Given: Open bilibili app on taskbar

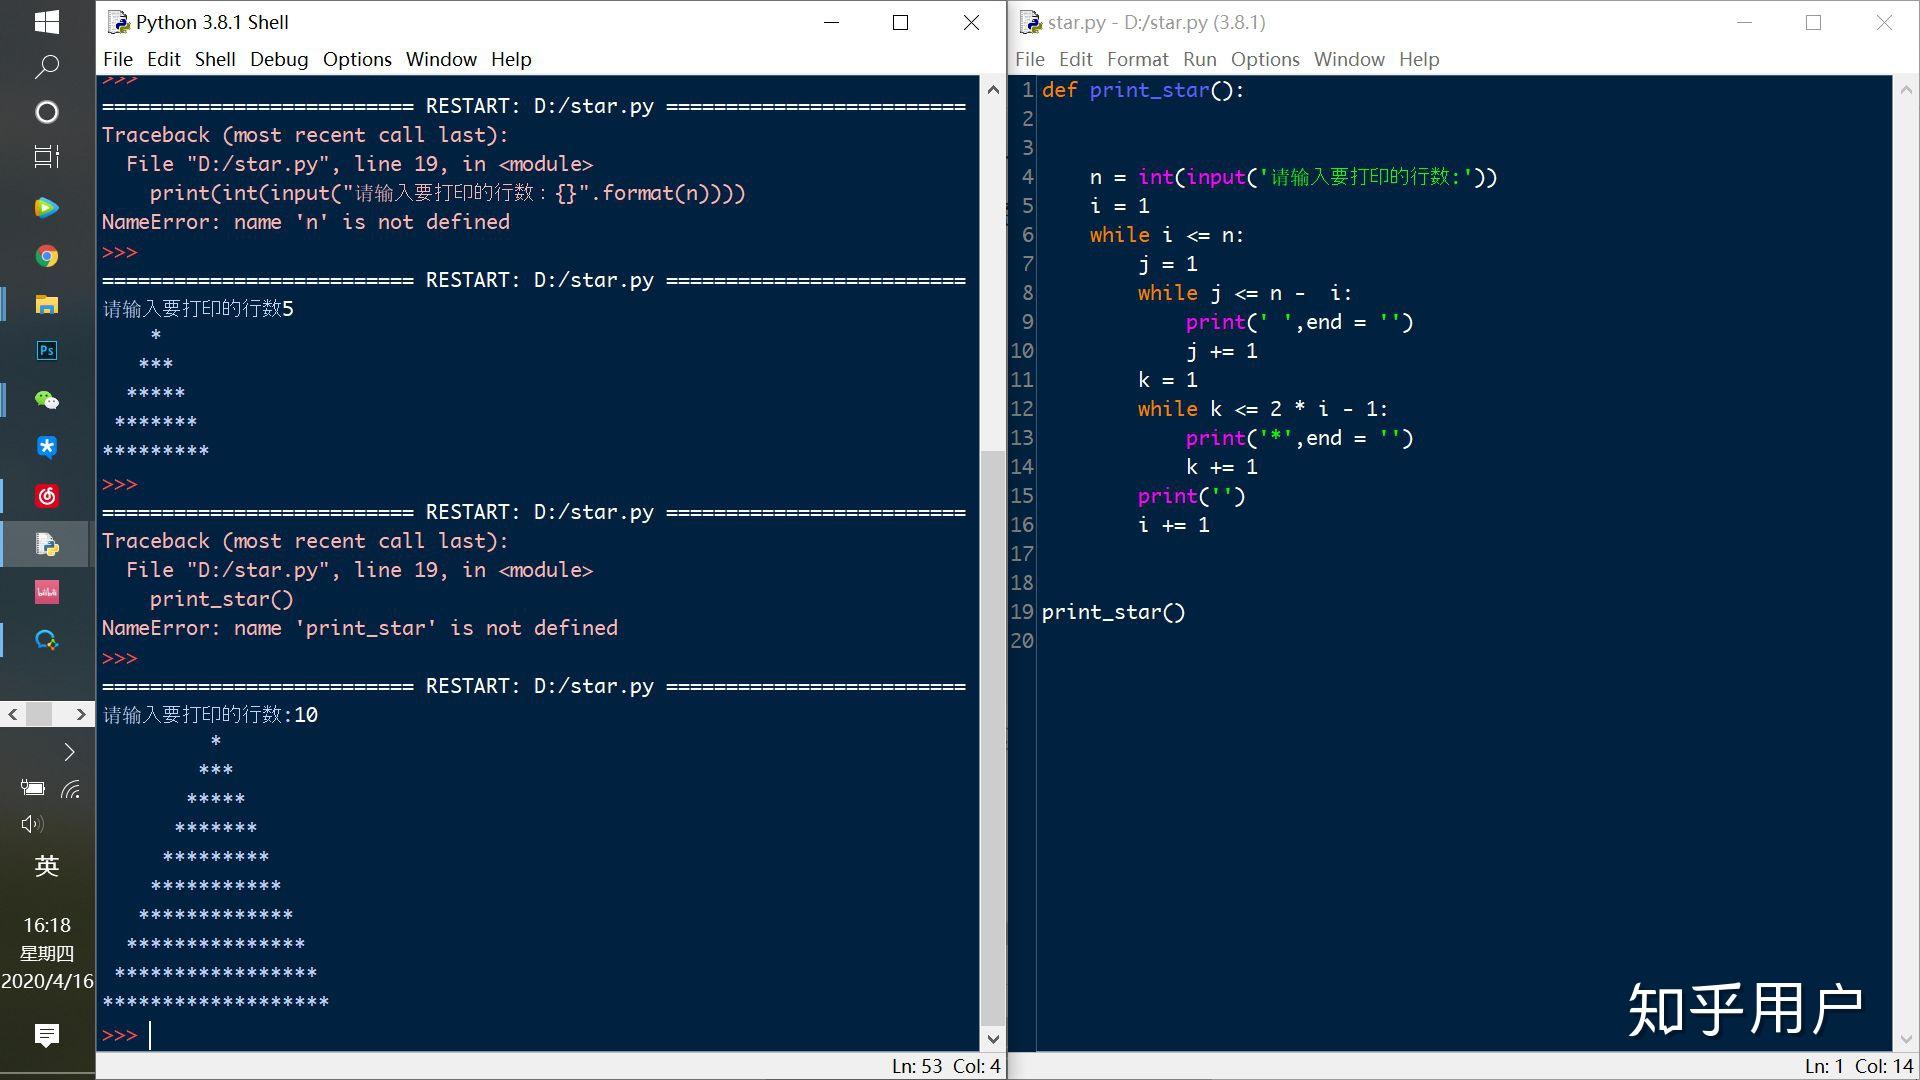Looking at the screenshot, I should 46,592.
